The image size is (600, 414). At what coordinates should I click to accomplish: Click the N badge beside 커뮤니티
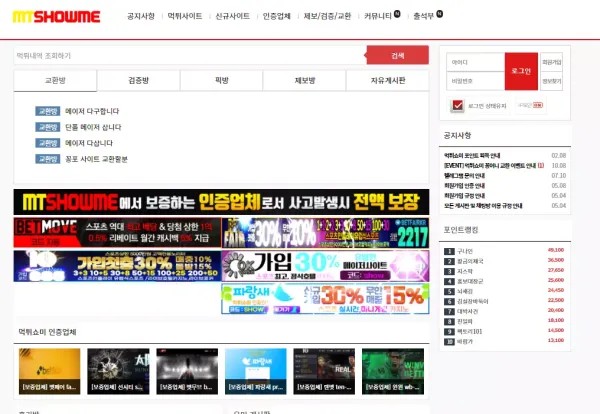coord(397,14)
